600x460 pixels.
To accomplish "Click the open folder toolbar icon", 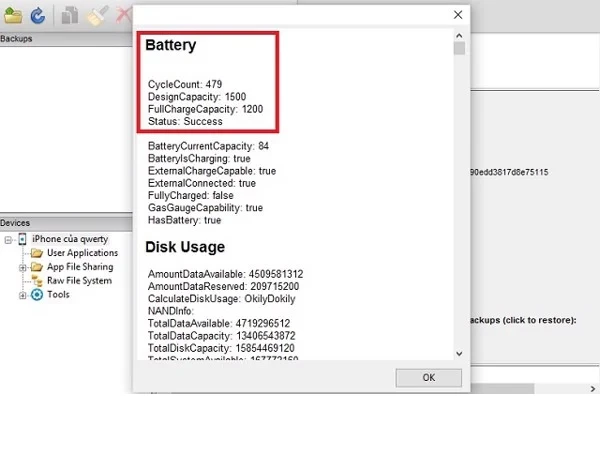I will (13, 15).
